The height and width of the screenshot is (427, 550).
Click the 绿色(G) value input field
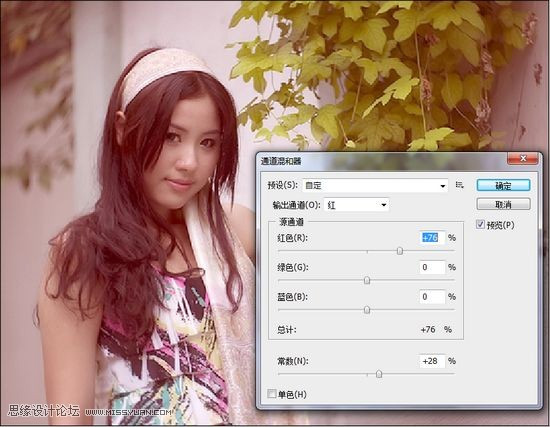point(432,267)
